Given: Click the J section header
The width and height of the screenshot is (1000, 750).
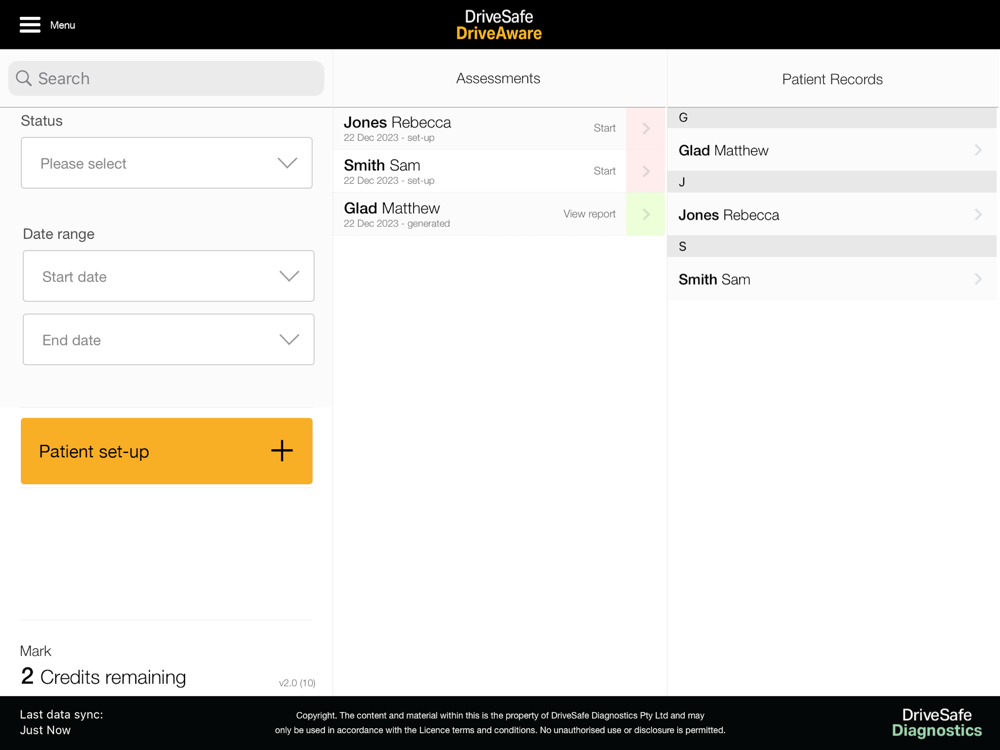Looking at the screenshot, I should [832, 182].
